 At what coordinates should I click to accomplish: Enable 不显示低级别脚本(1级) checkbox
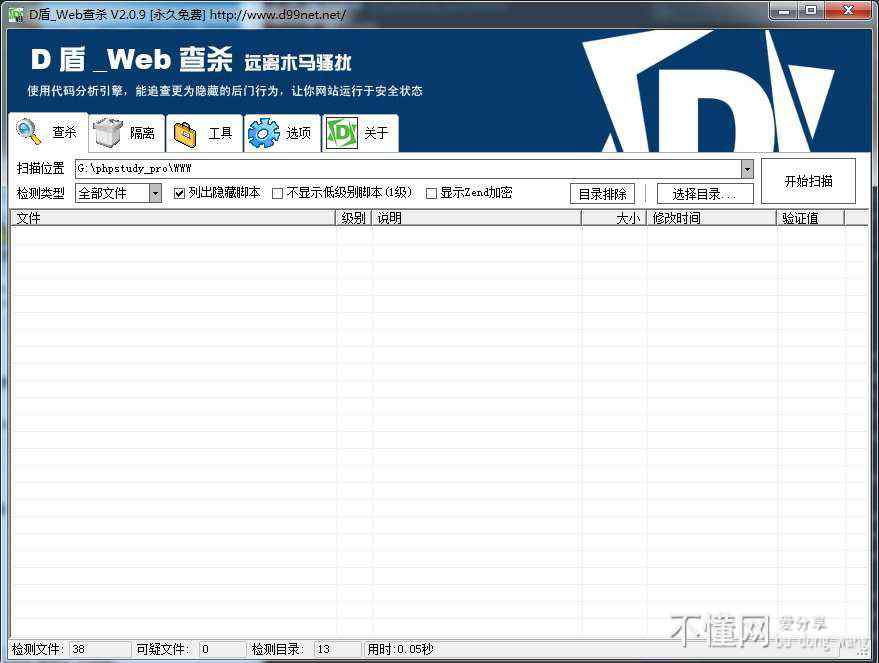(277, 193)
